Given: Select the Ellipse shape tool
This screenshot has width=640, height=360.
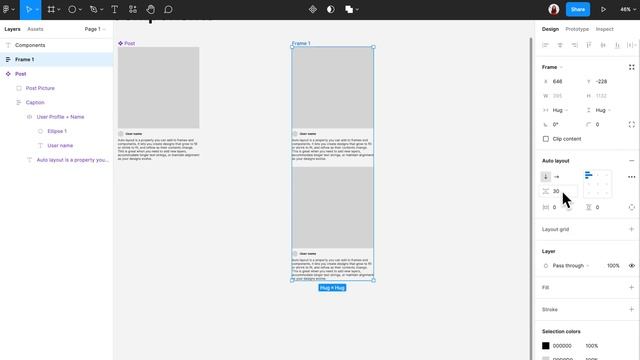Looking at the screenshot, I should tap(72, 9).
